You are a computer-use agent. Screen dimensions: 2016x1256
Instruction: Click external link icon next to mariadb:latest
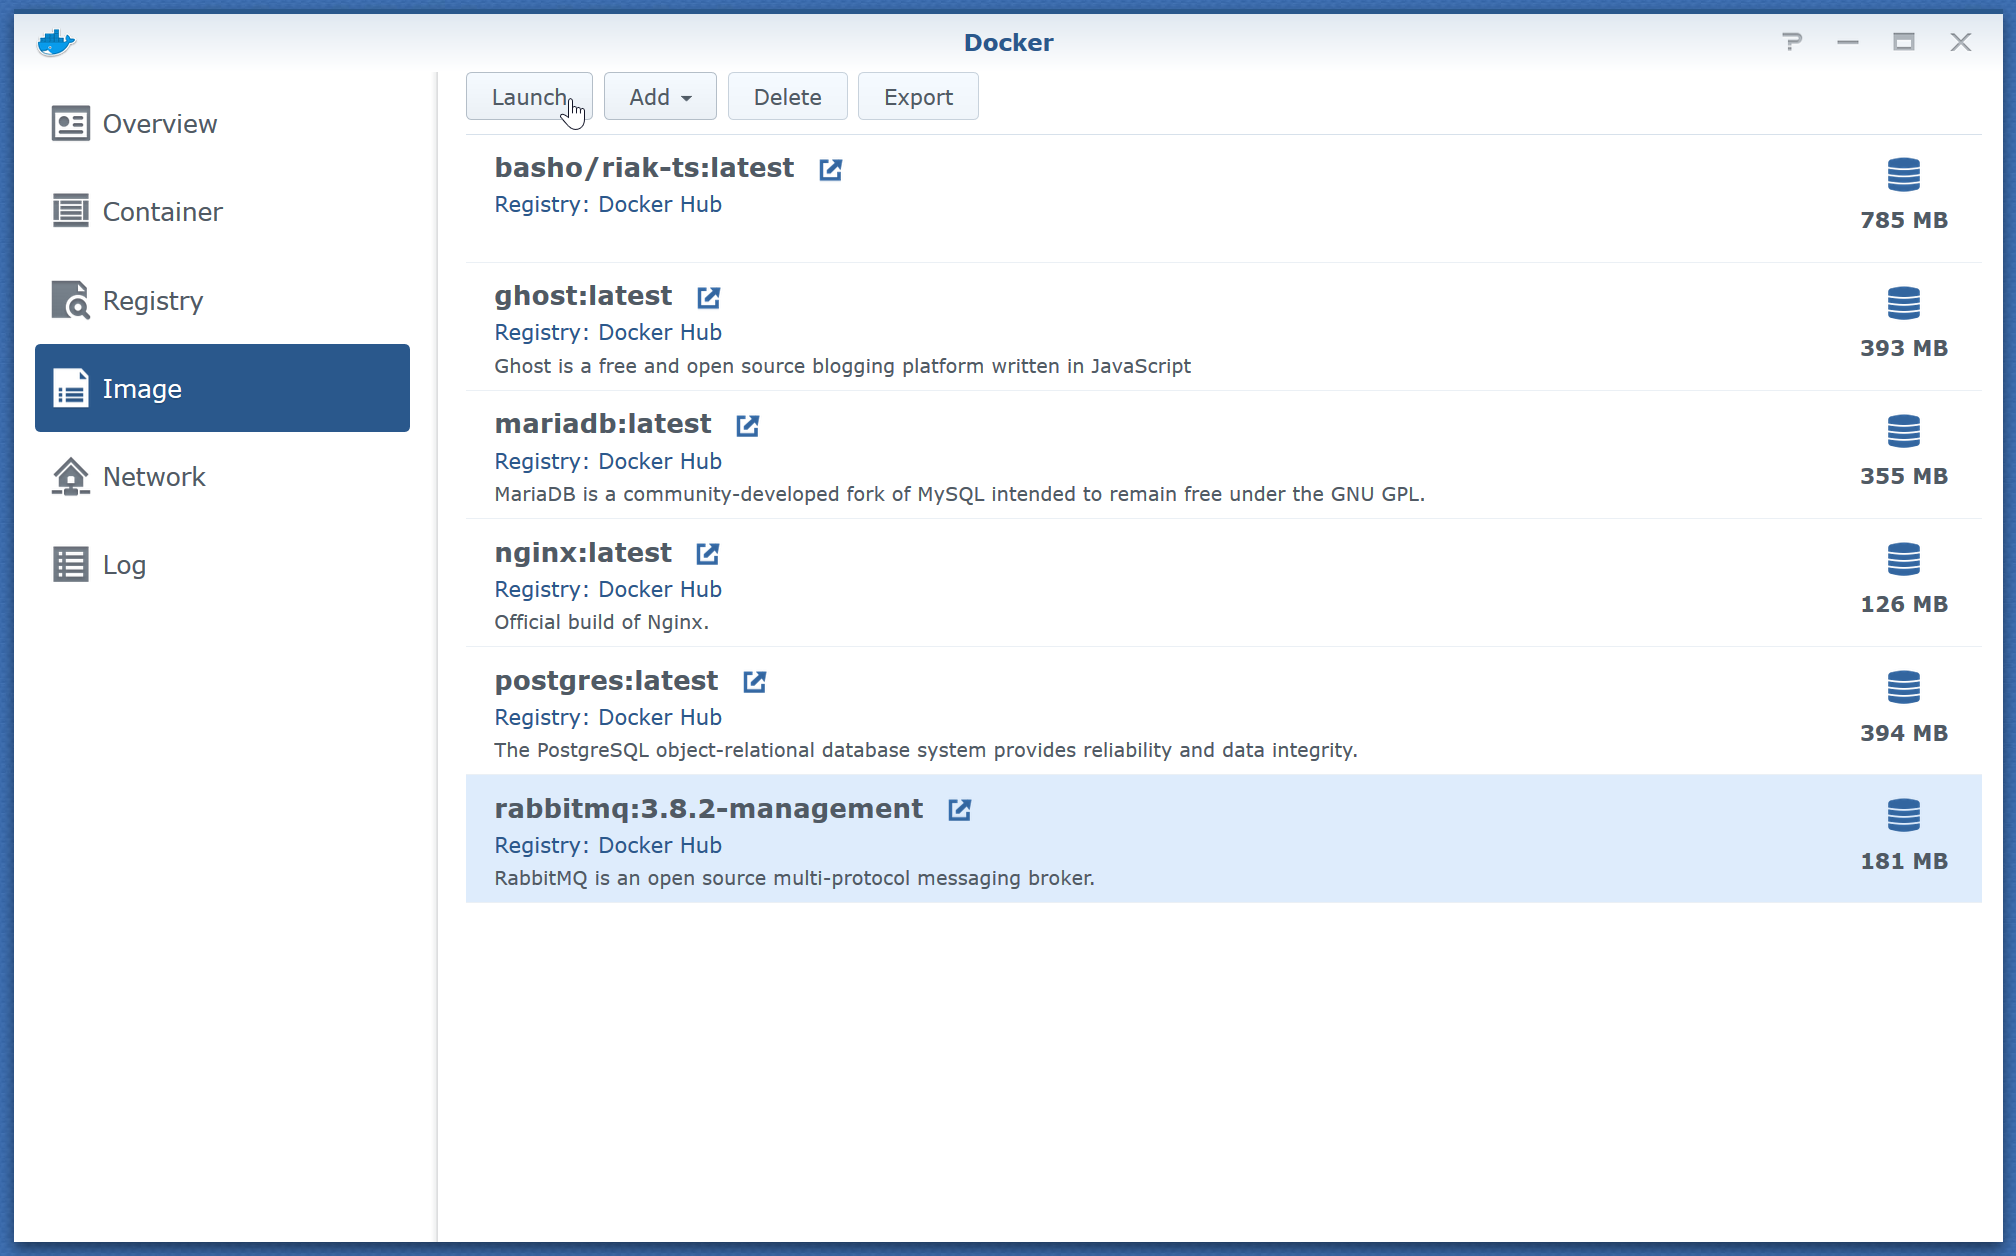click(747, 426)
